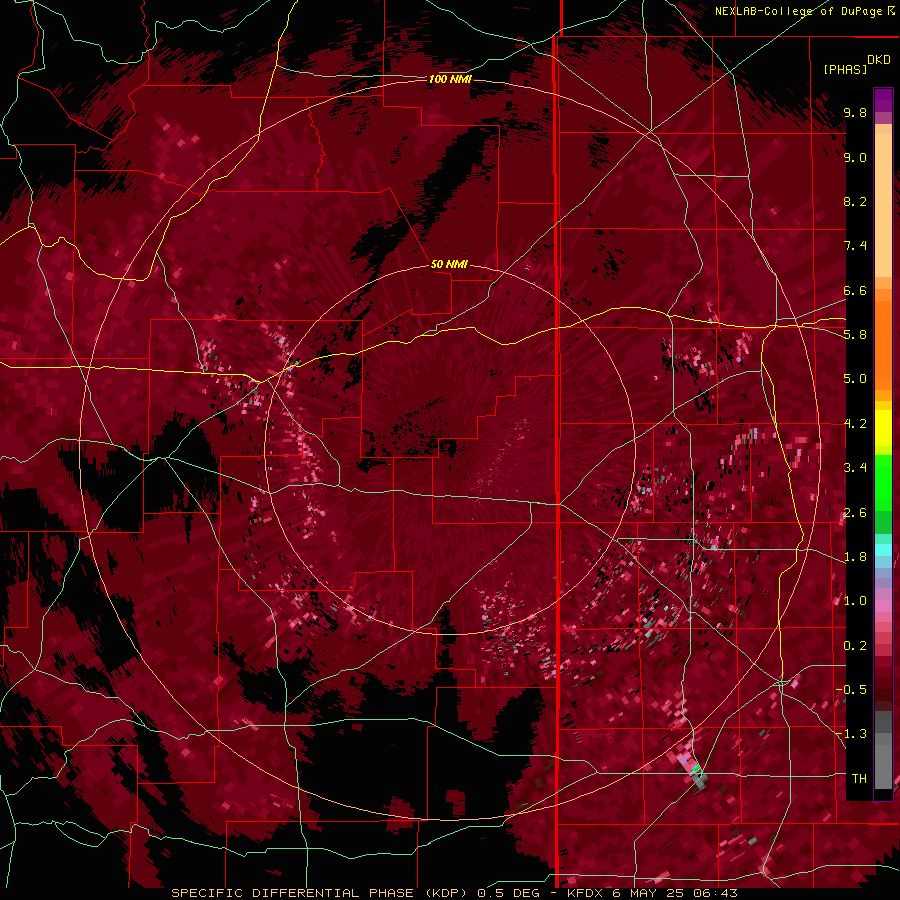The height and width of the screenshot is (900, 900).
Task: Click the 7.4 value on the color scale
Action: point(855,246)
